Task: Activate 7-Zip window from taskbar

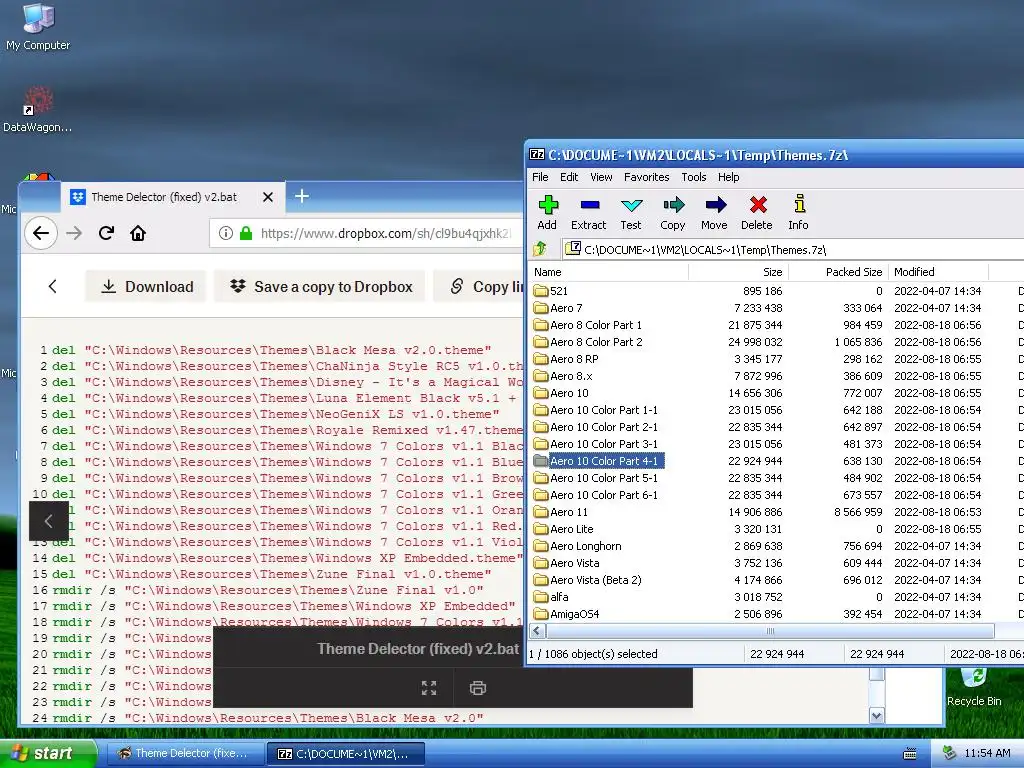Action: [346, 754]
